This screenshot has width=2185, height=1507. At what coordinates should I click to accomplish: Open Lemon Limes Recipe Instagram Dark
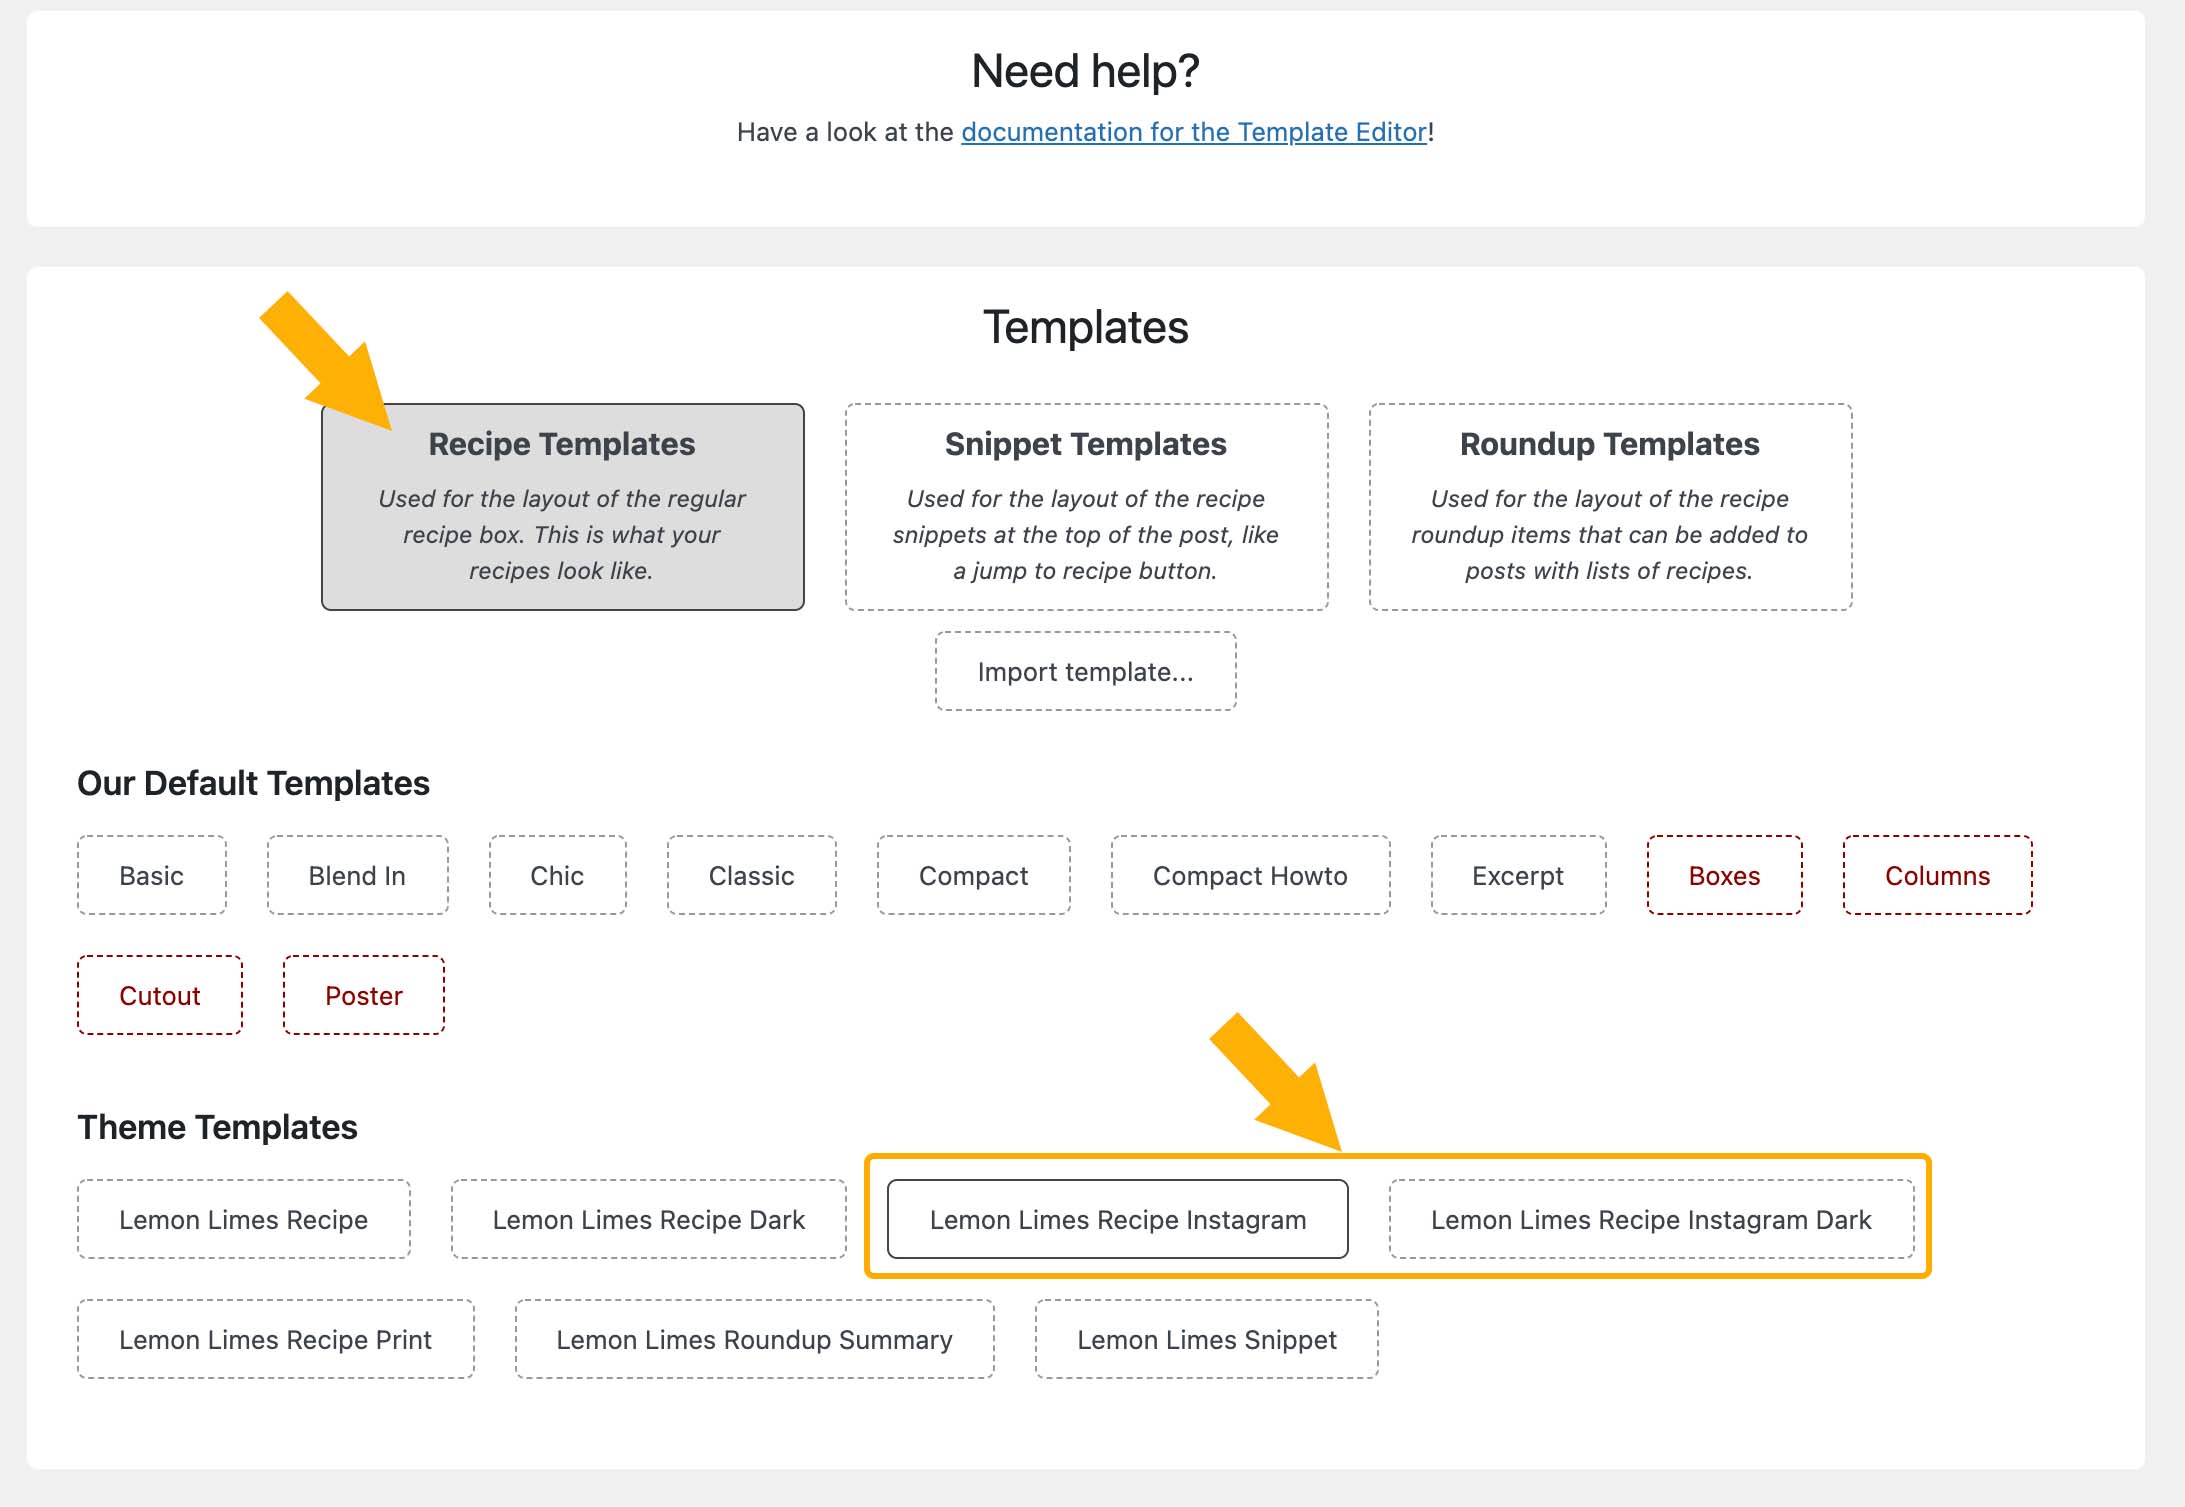tap(1651, 1220)
